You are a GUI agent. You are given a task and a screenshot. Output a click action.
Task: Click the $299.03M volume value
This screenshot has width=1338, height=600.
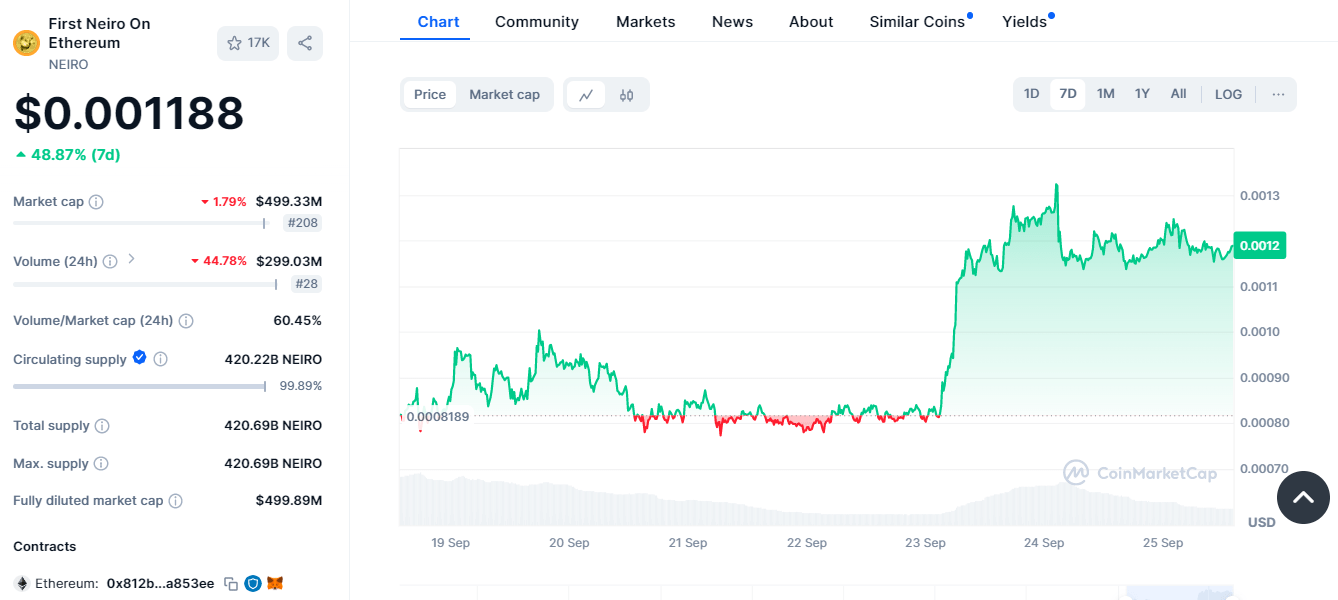289,261
